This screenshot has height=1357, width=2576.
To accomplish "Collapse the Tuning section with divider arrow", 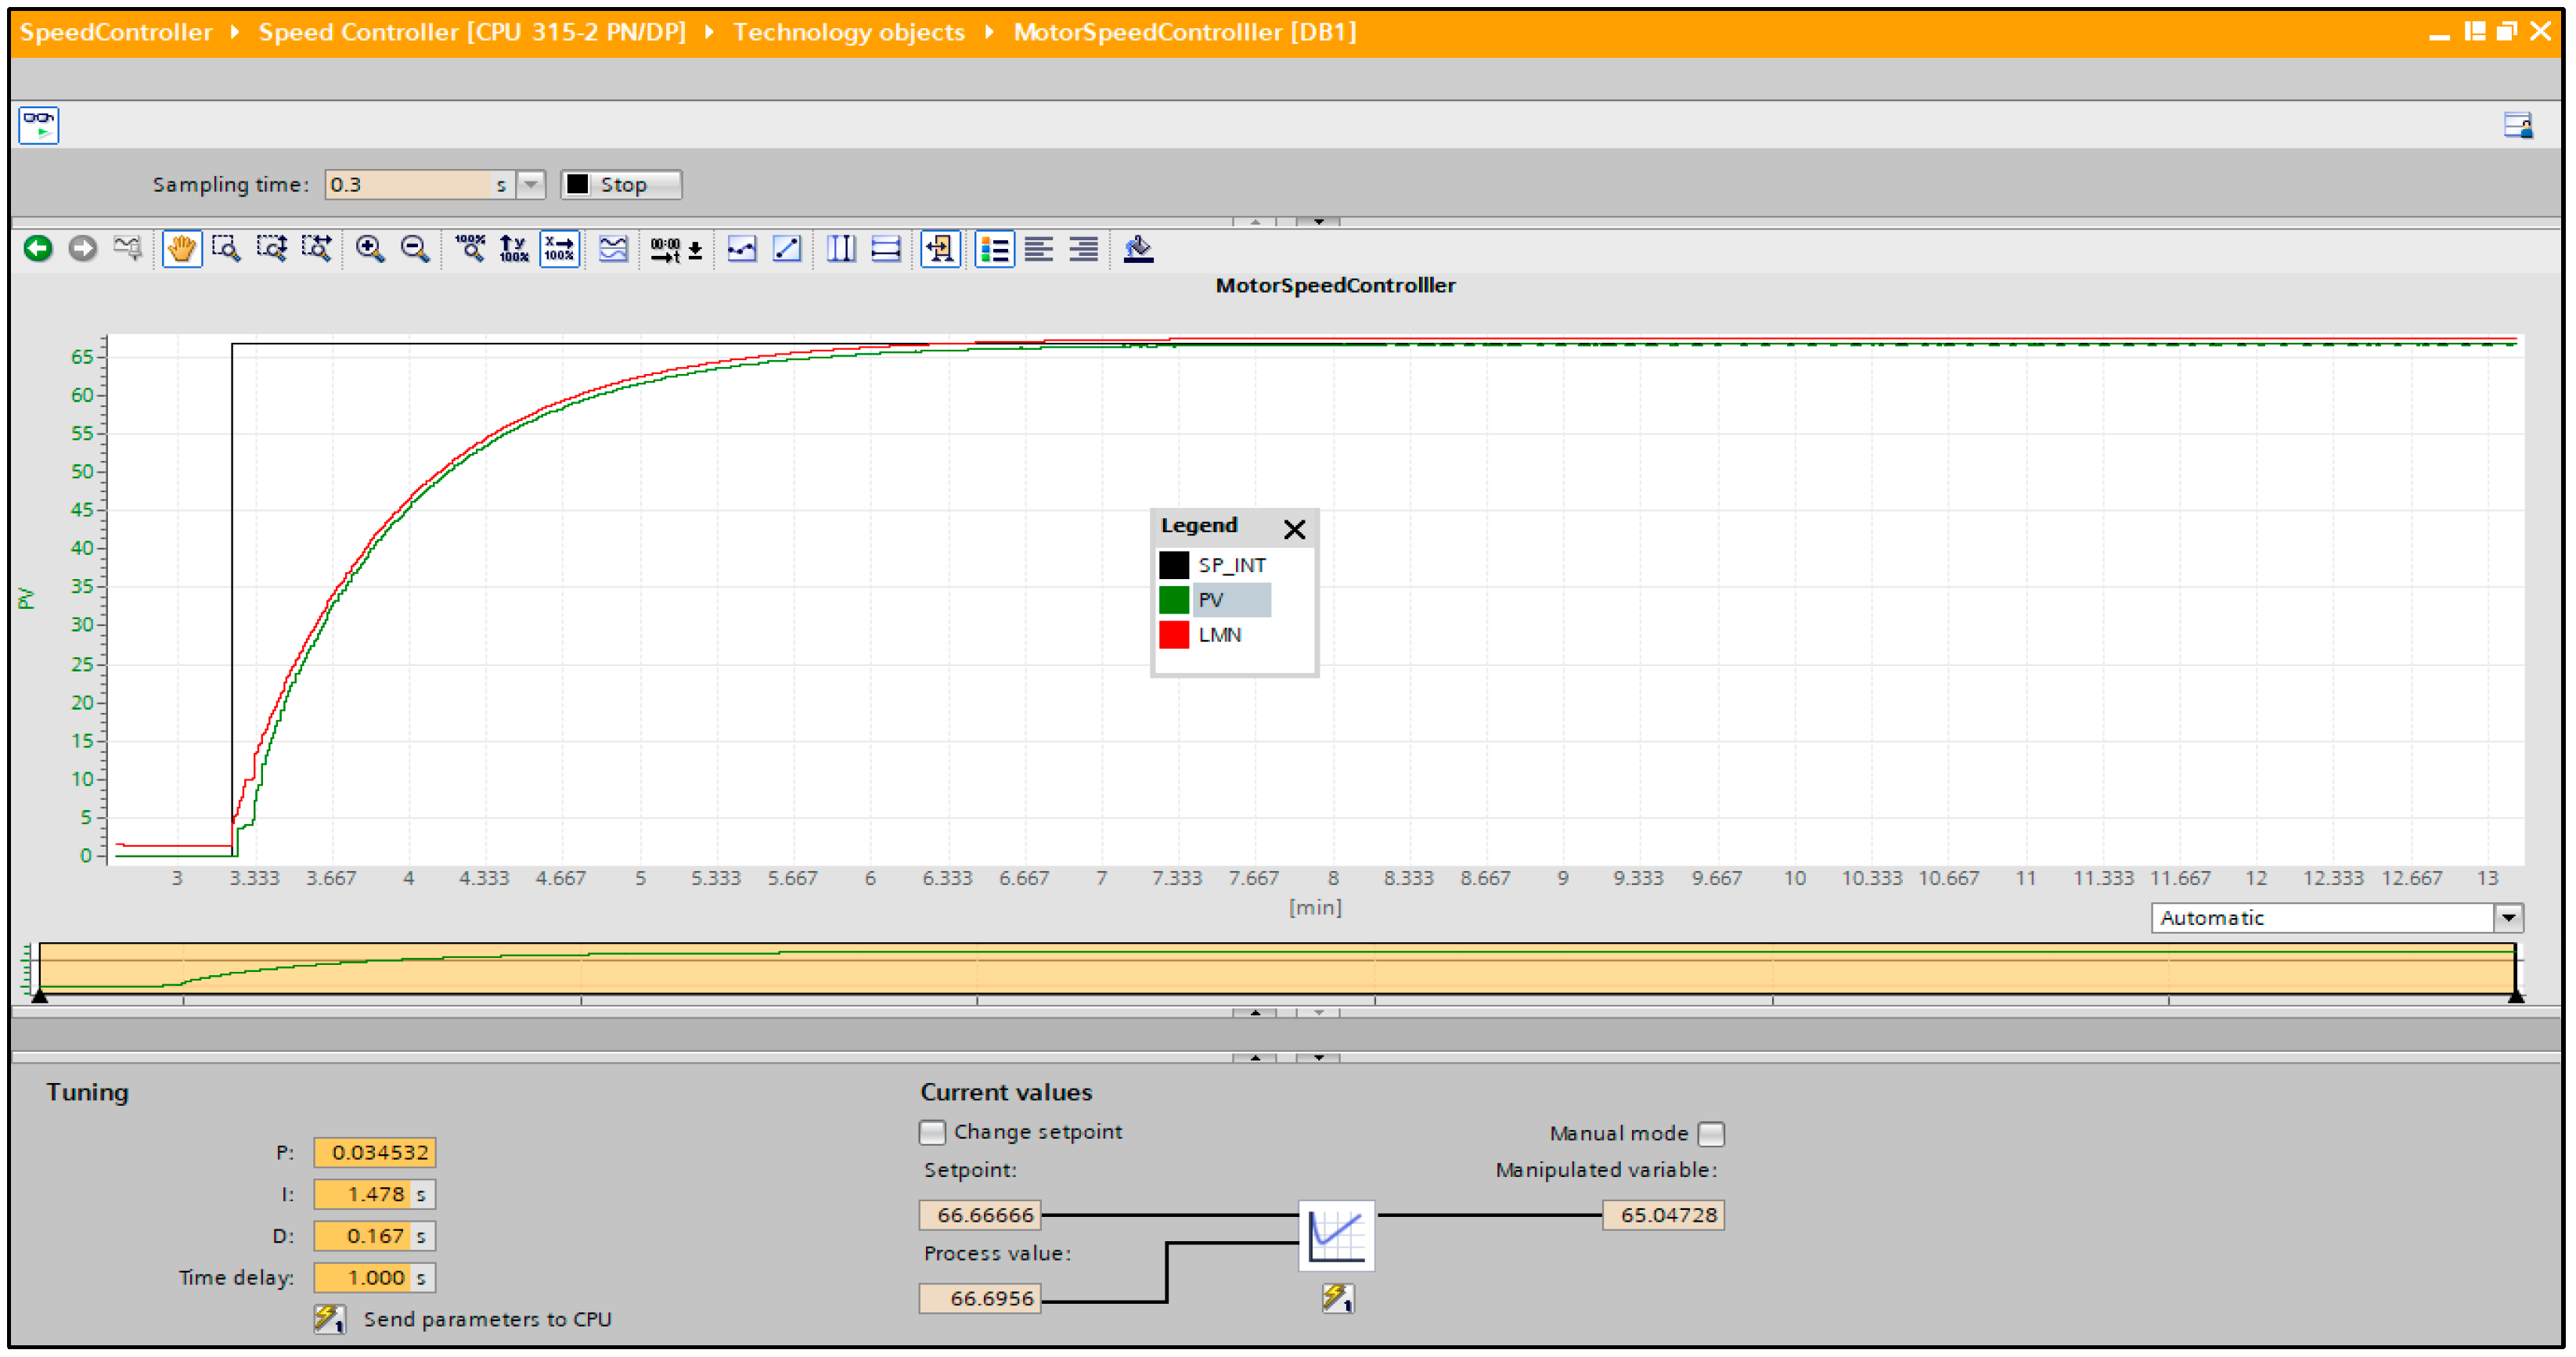I will [1319, 1058].
